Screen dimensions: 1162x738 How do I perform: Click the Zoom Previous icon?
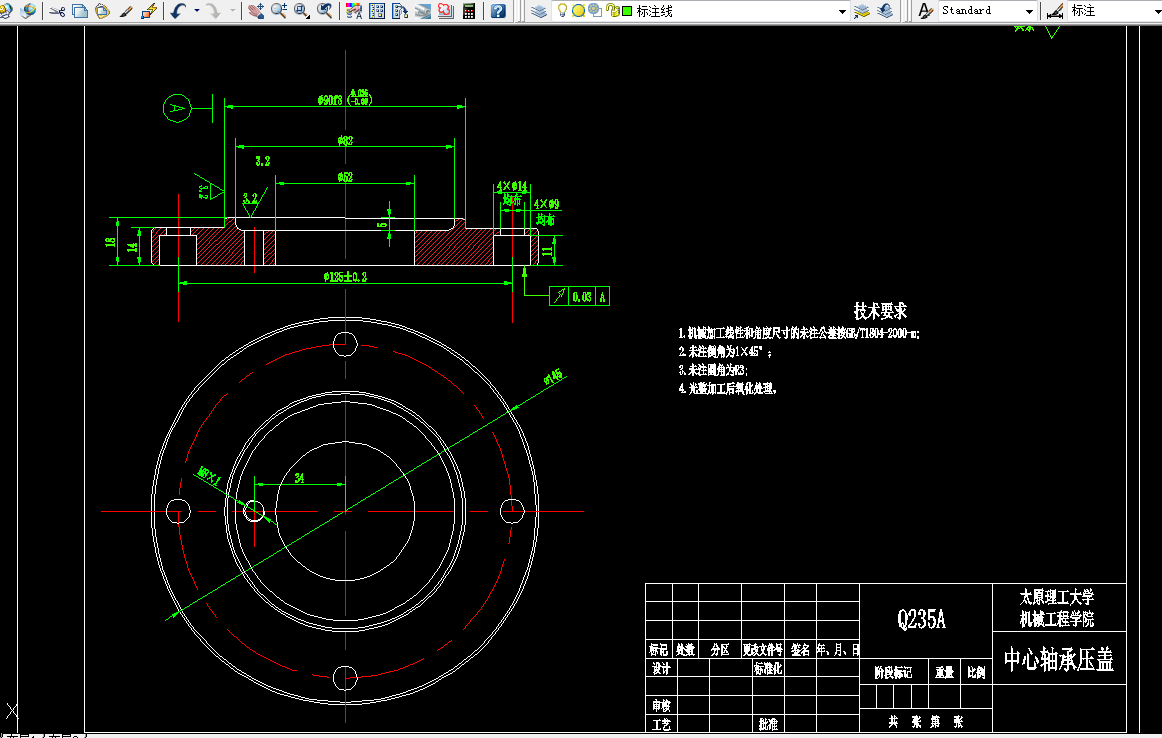pos(321,10)
